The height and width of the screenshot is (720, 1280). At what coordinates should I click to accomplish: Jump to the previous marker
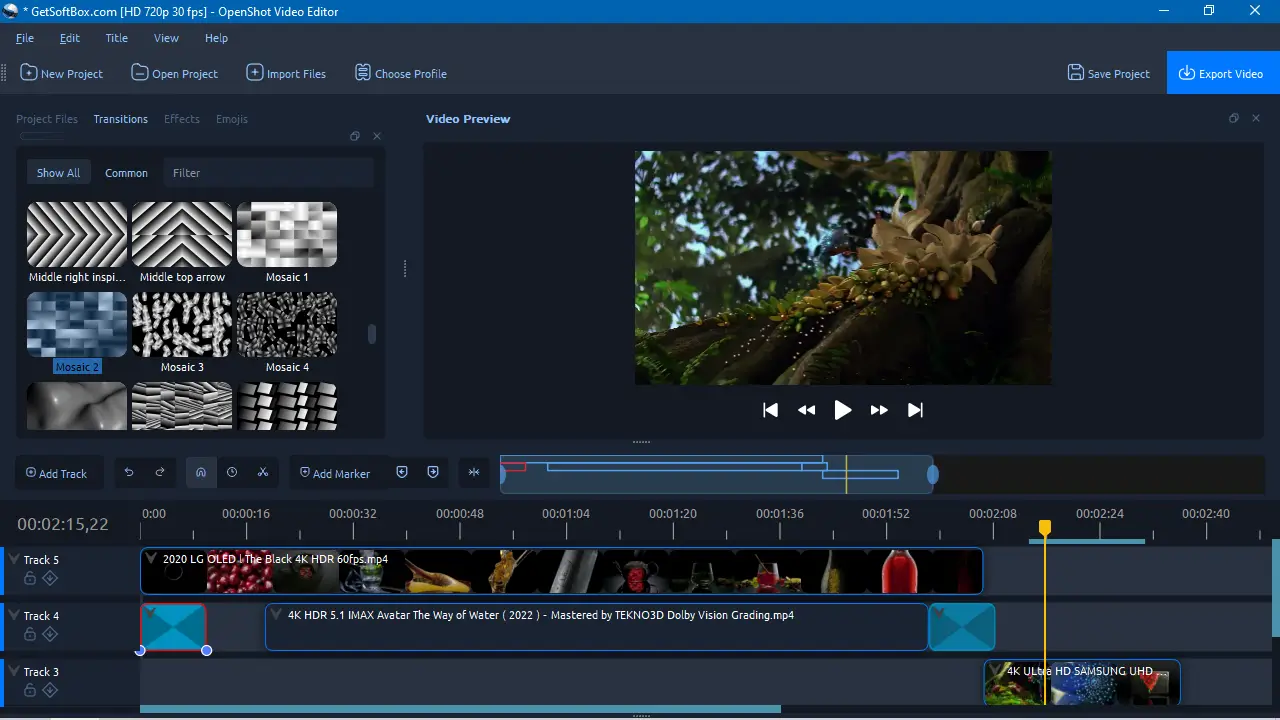pyautogui.click(x=402, y=473)
